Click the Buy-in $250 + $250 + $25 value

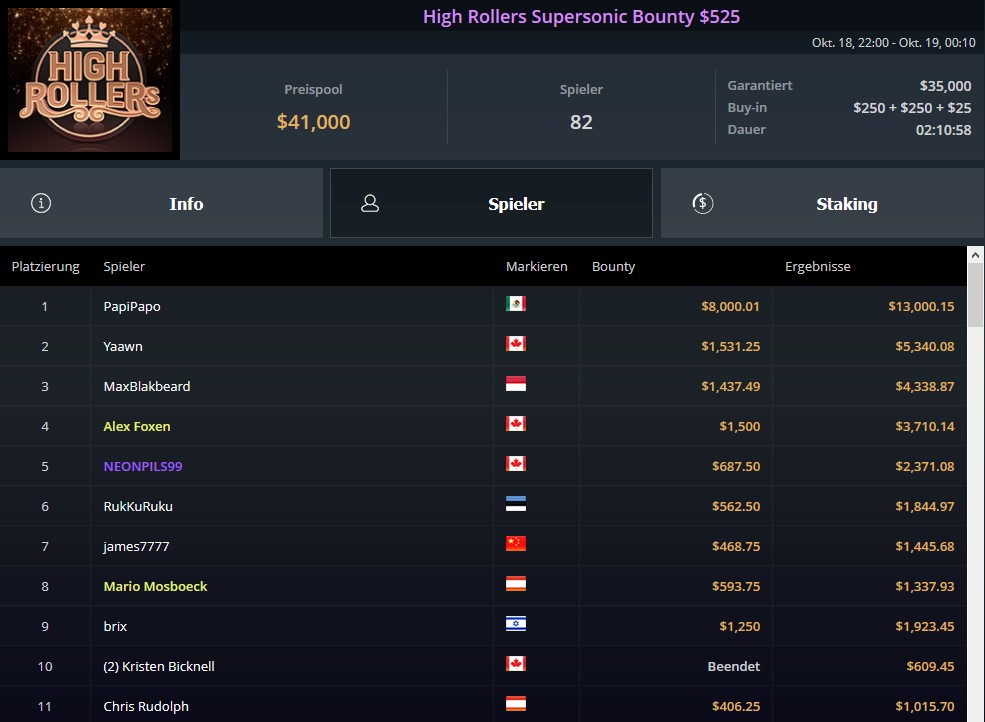(912, 108)
